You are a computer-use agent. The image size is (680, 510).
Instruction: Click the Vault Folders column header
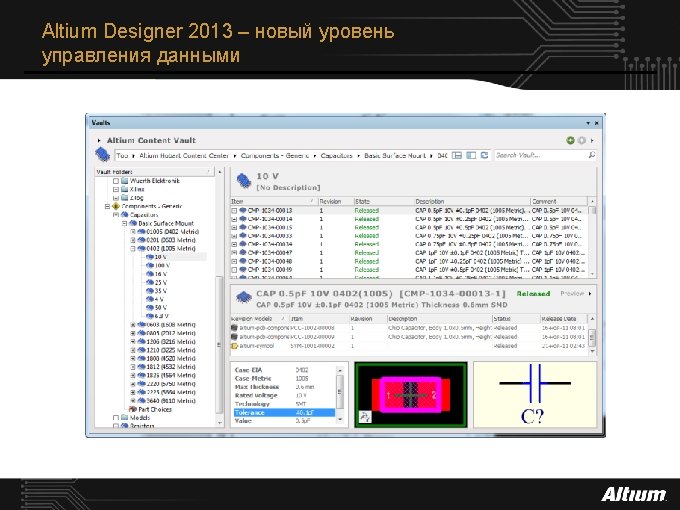[154, 172]
